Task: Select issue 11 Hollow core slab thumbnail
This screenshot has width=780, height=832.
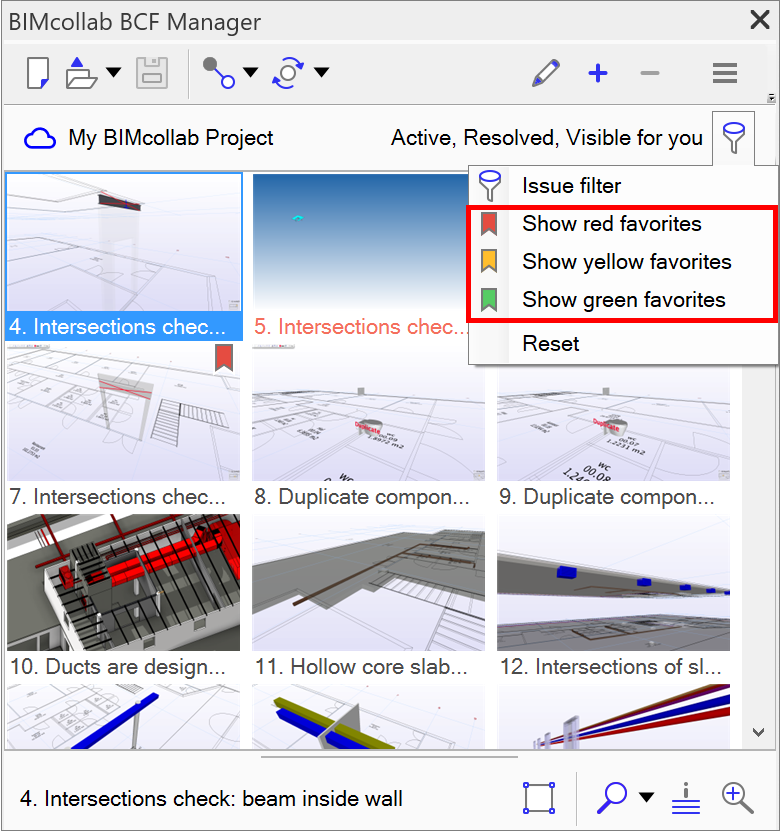Action: [368, 583]
